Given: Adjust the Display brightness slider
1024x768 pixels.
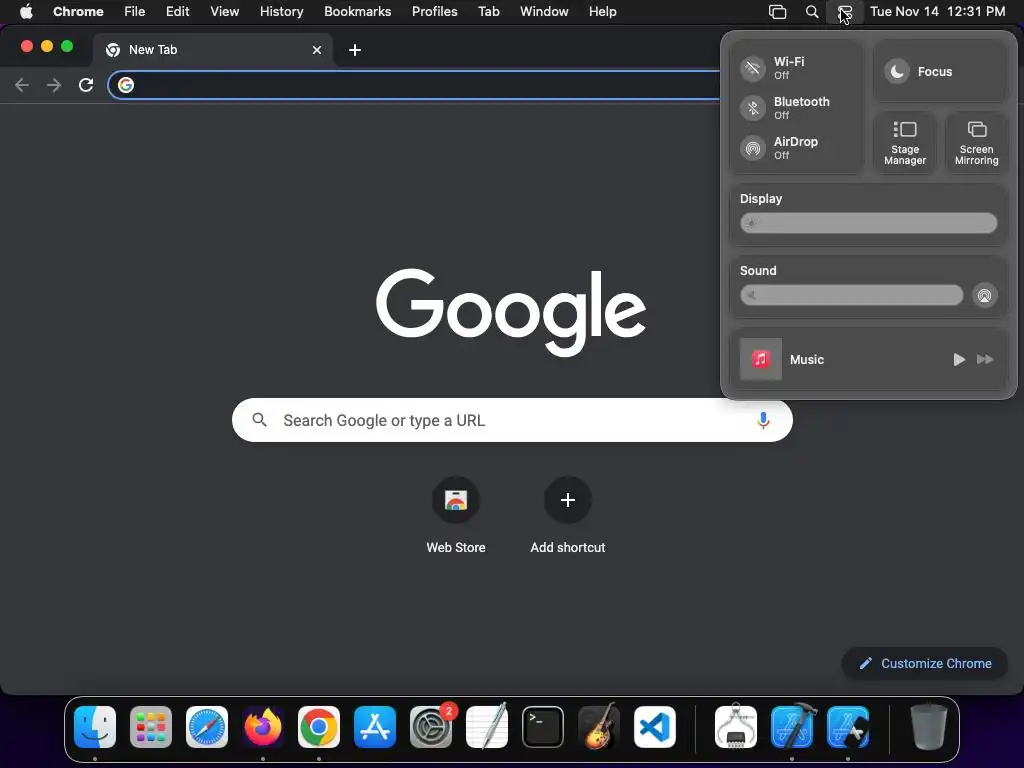Looking at the screenshot, I should [x=869, y=223].
